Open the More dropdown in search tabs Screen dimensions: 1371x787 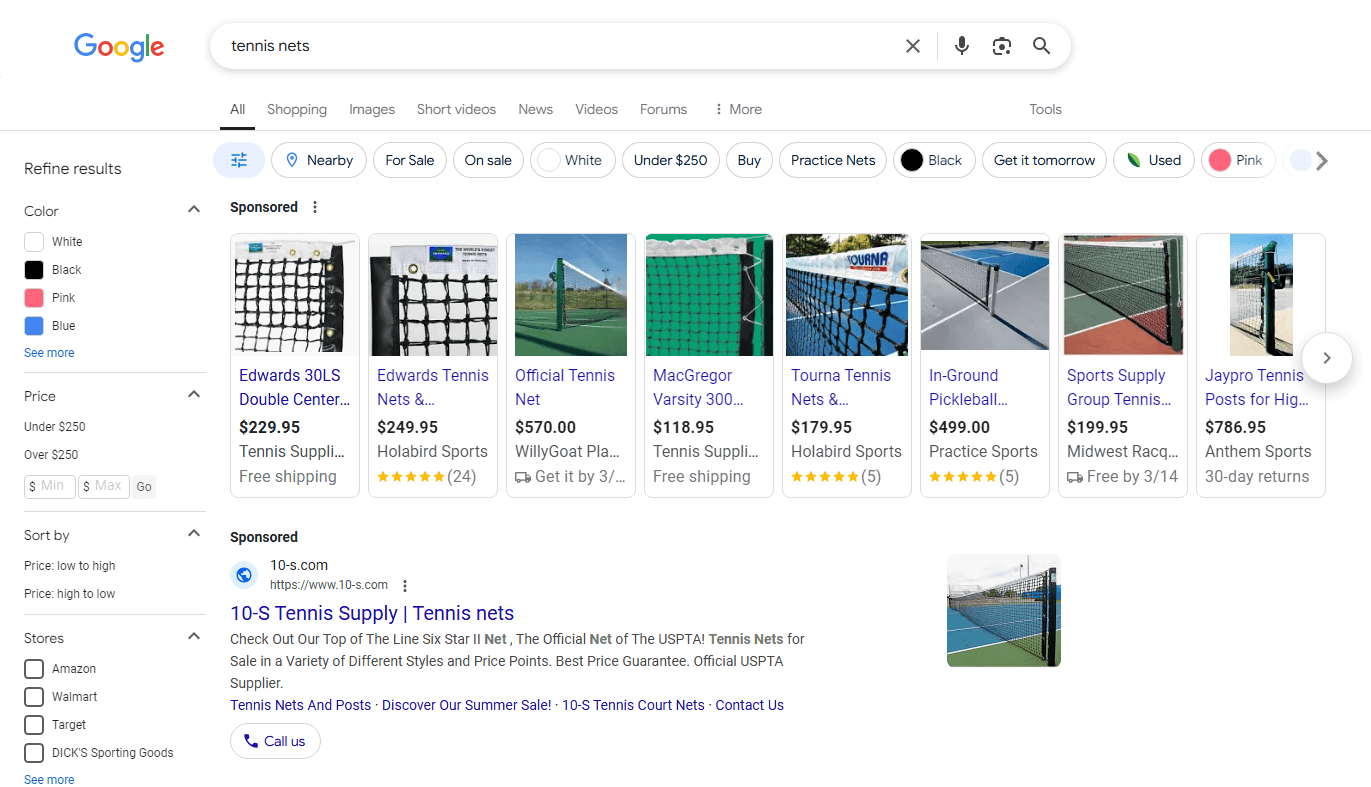click(738, 109)
